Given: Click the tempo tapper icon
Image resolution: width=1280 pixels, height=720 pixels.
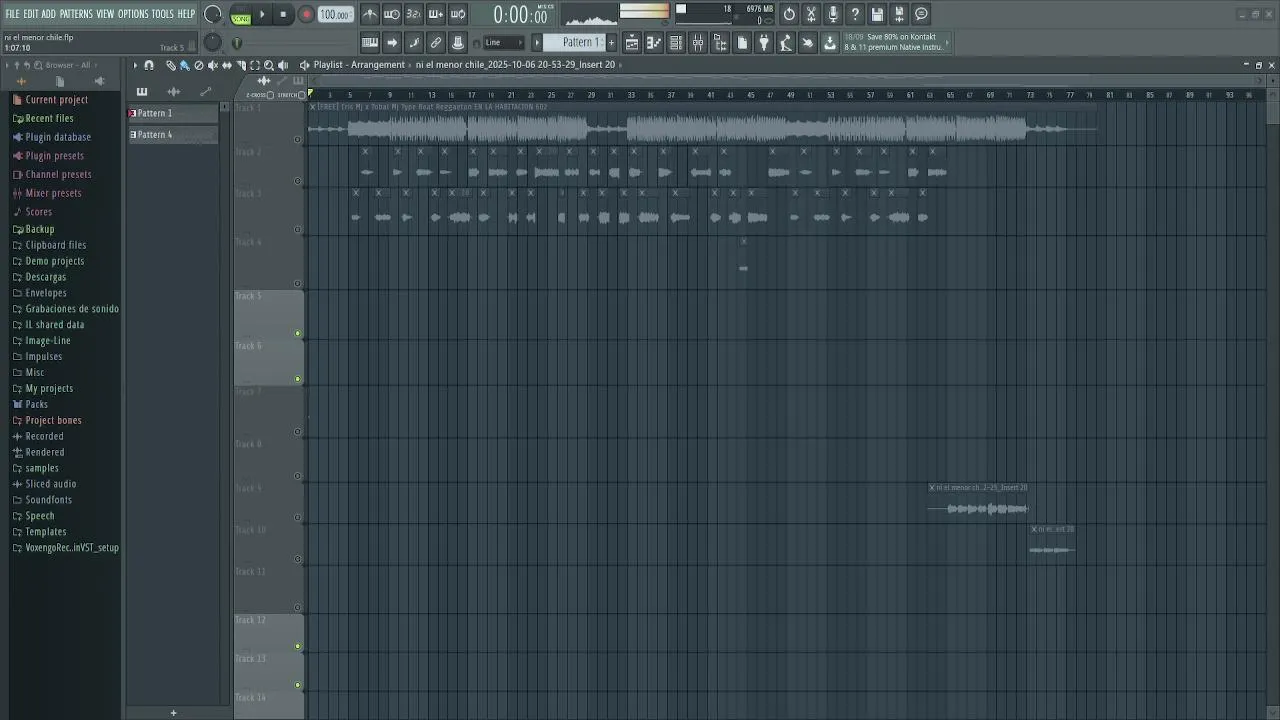Looking at the screenshot, I should [x=786, y=42].
